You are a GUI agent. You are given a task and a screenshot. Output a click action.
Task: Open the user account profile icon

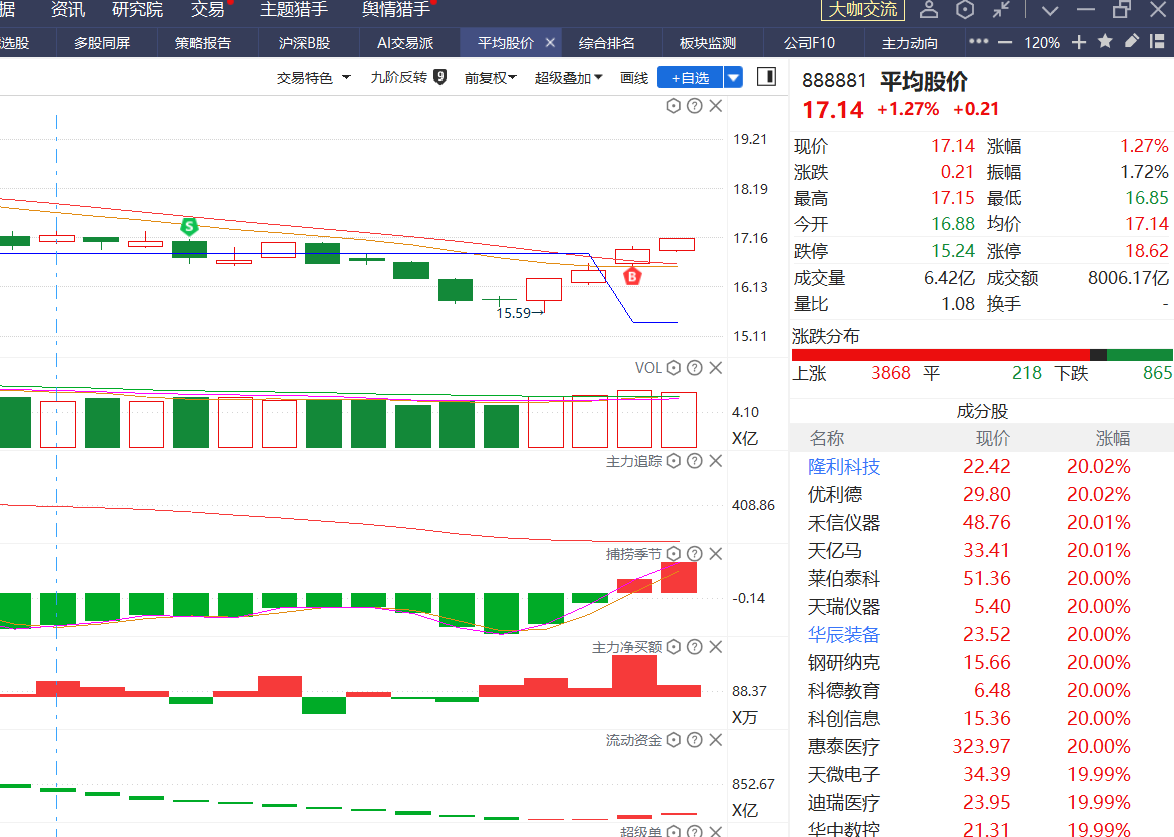tap(928, 10)
